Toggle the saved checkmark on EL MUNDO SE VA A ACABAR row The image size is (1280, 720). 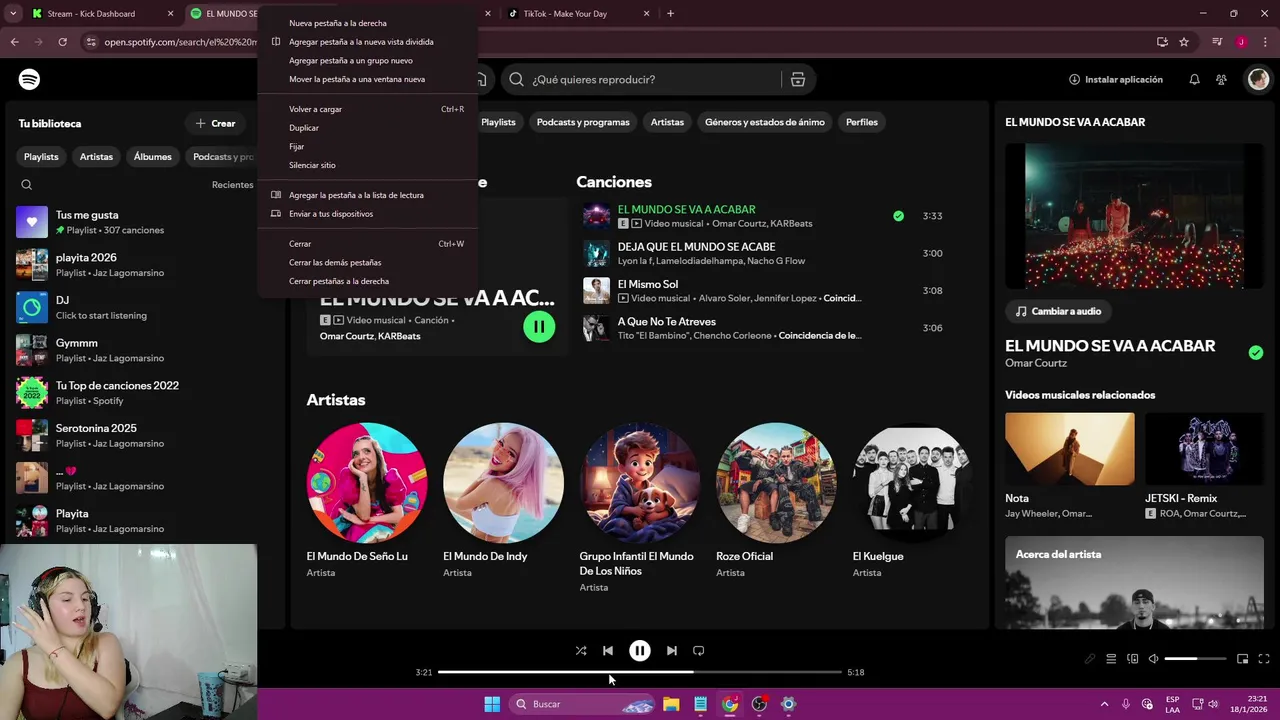(x=898, y=216)
